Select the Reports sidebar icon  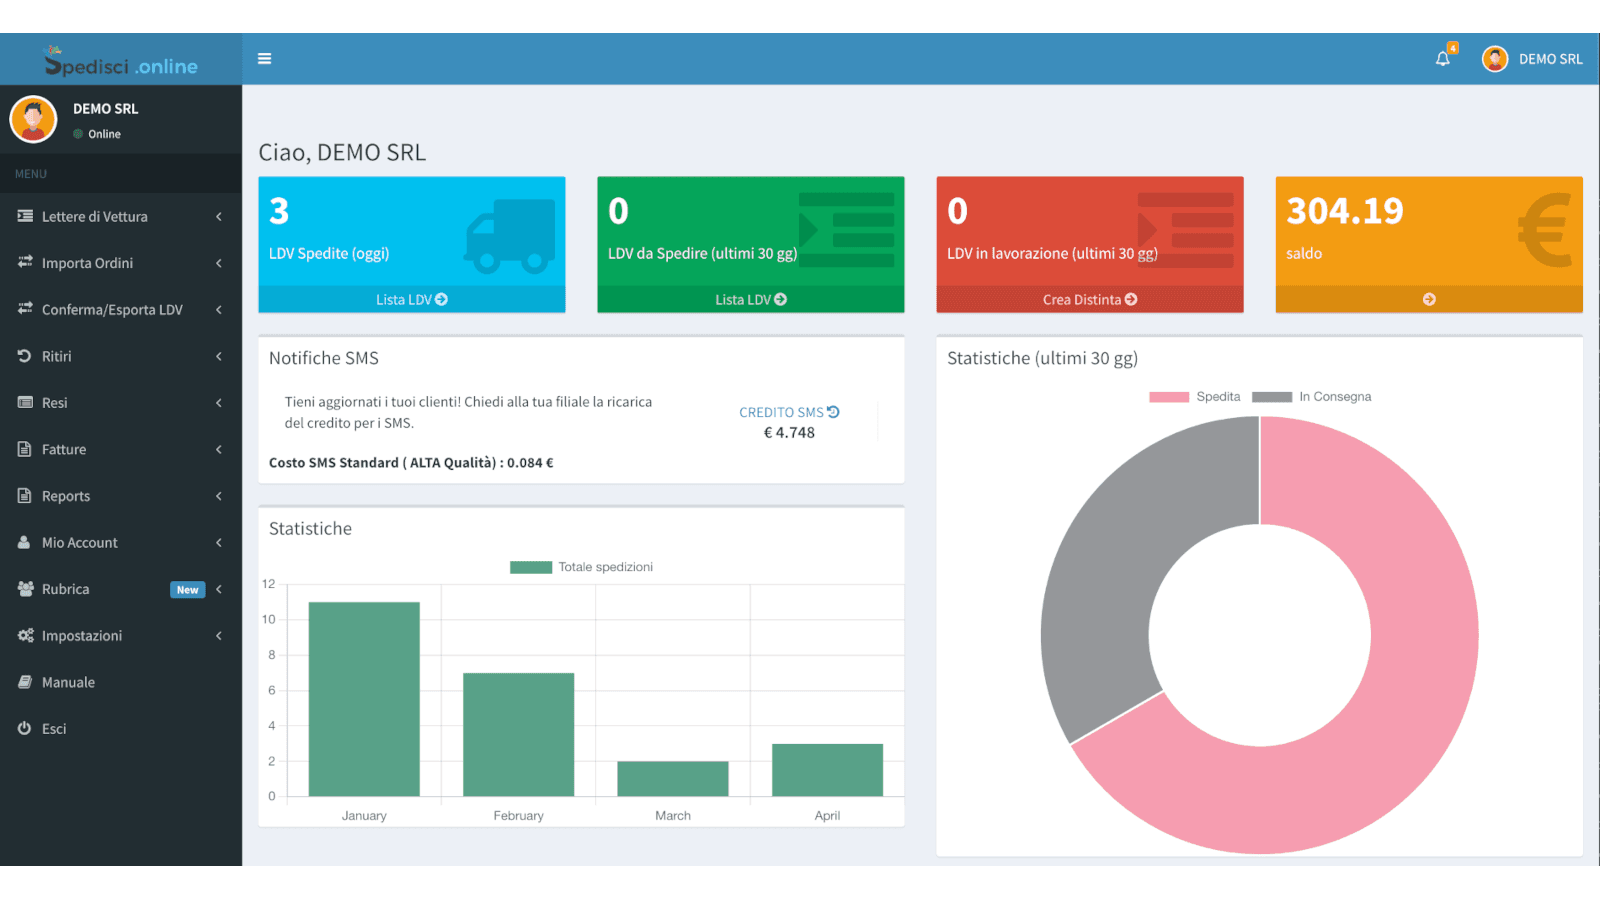[24, 496]
